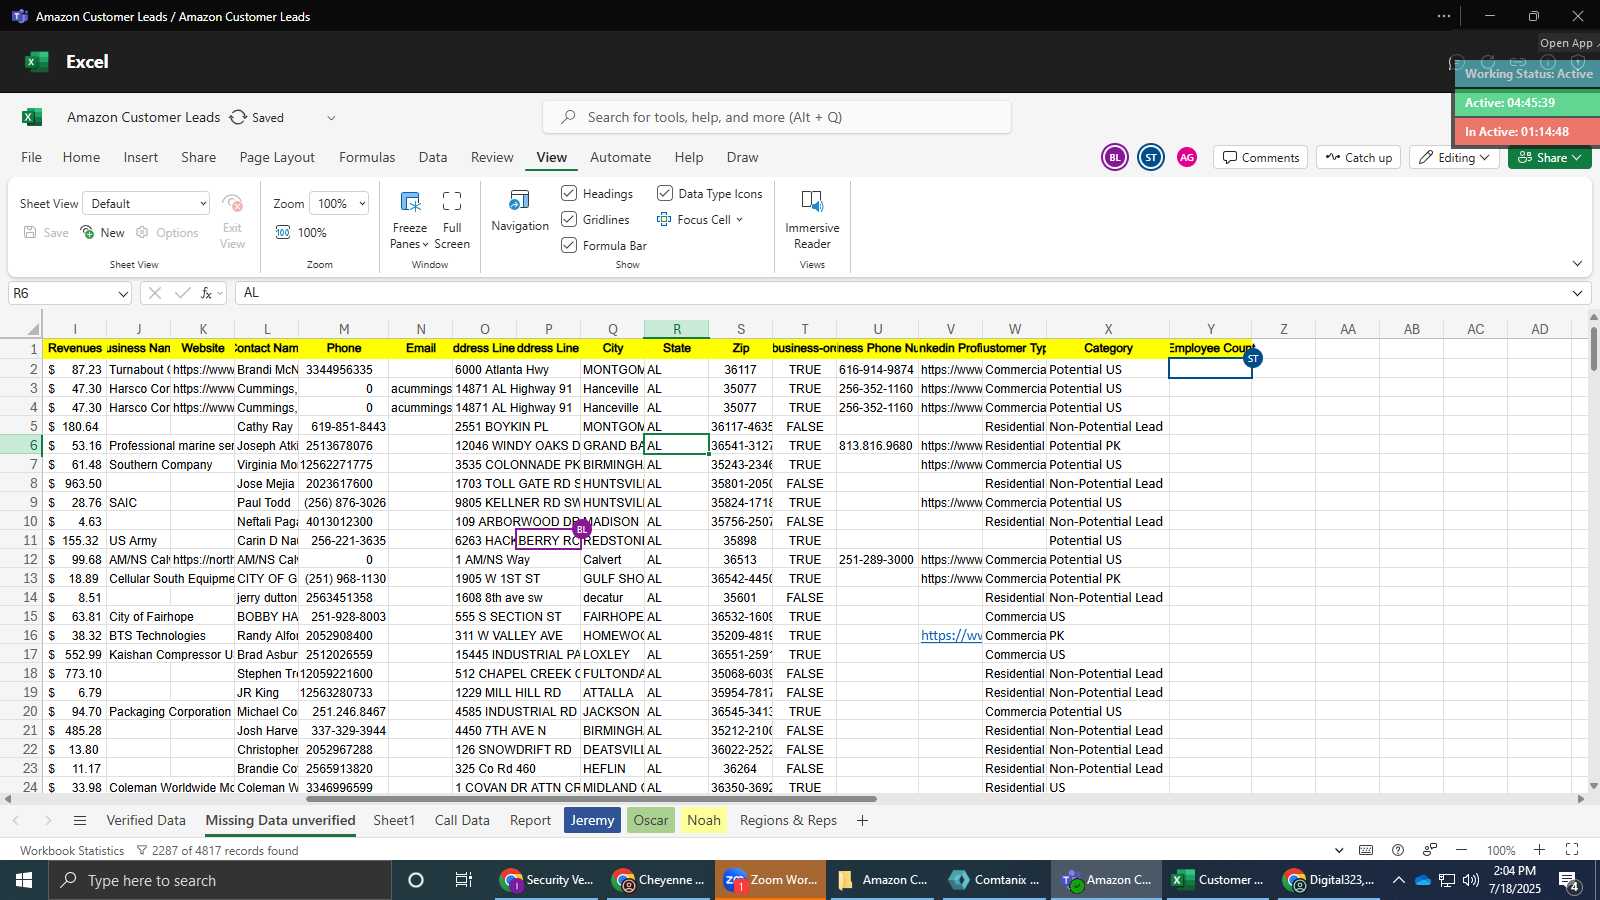This screenshot has width=1600, height=900.
Task: Click the Focus Cell icon
Action: coord(664,219)
